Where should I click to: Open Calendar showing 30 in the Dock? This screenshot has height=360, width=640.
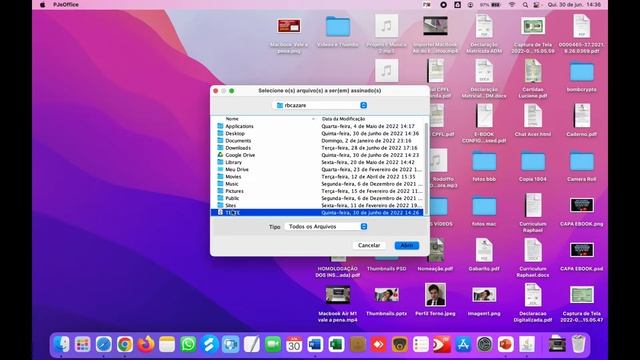(x=294, y=344)
